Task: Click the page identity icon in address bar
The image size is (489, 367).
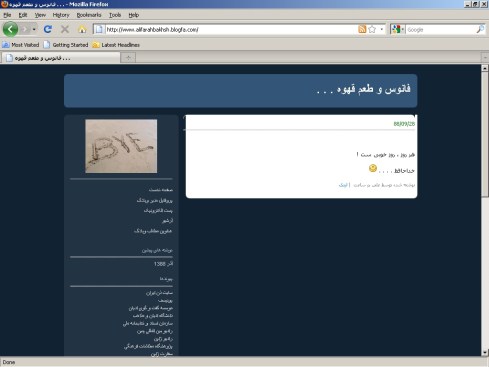Action: (99, 29)
